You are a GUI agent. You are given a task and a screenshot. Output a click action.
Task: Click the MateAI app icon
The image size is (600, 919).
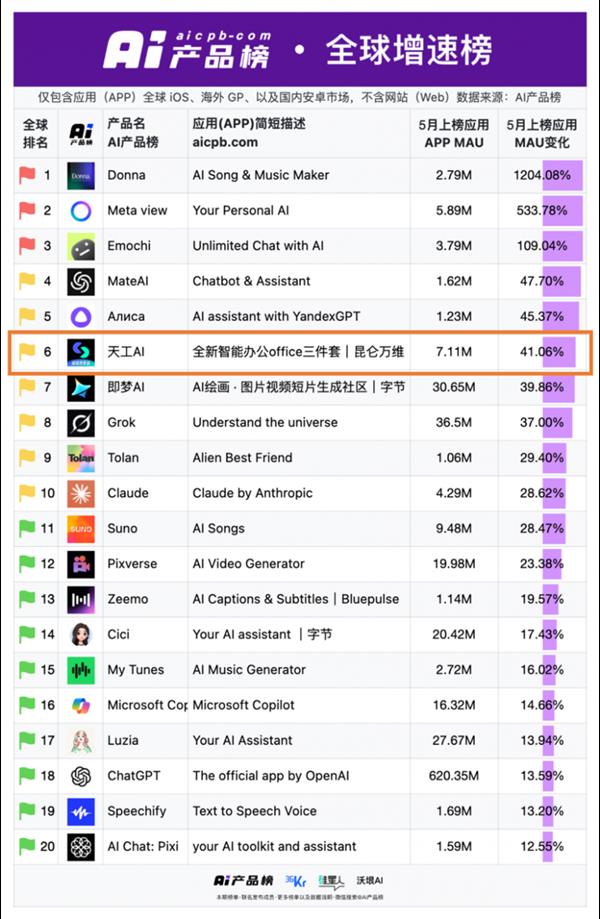[81, 282]
